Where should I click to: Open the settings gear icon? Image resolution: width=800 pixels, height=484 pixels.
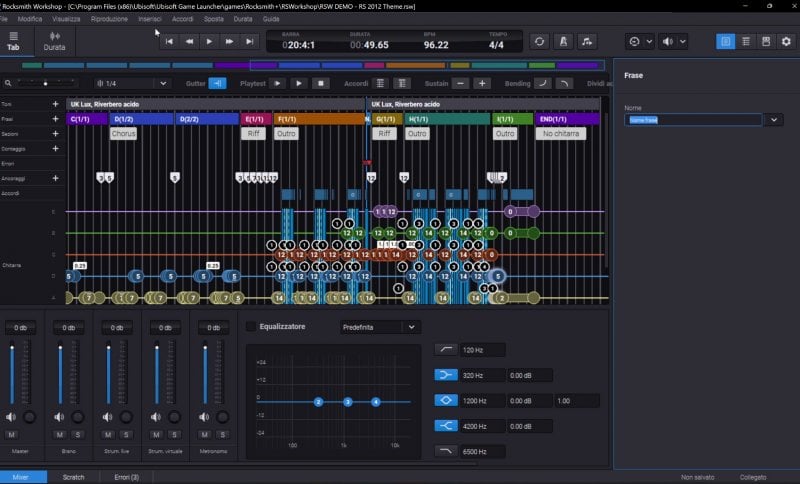[x=786, y=41]
